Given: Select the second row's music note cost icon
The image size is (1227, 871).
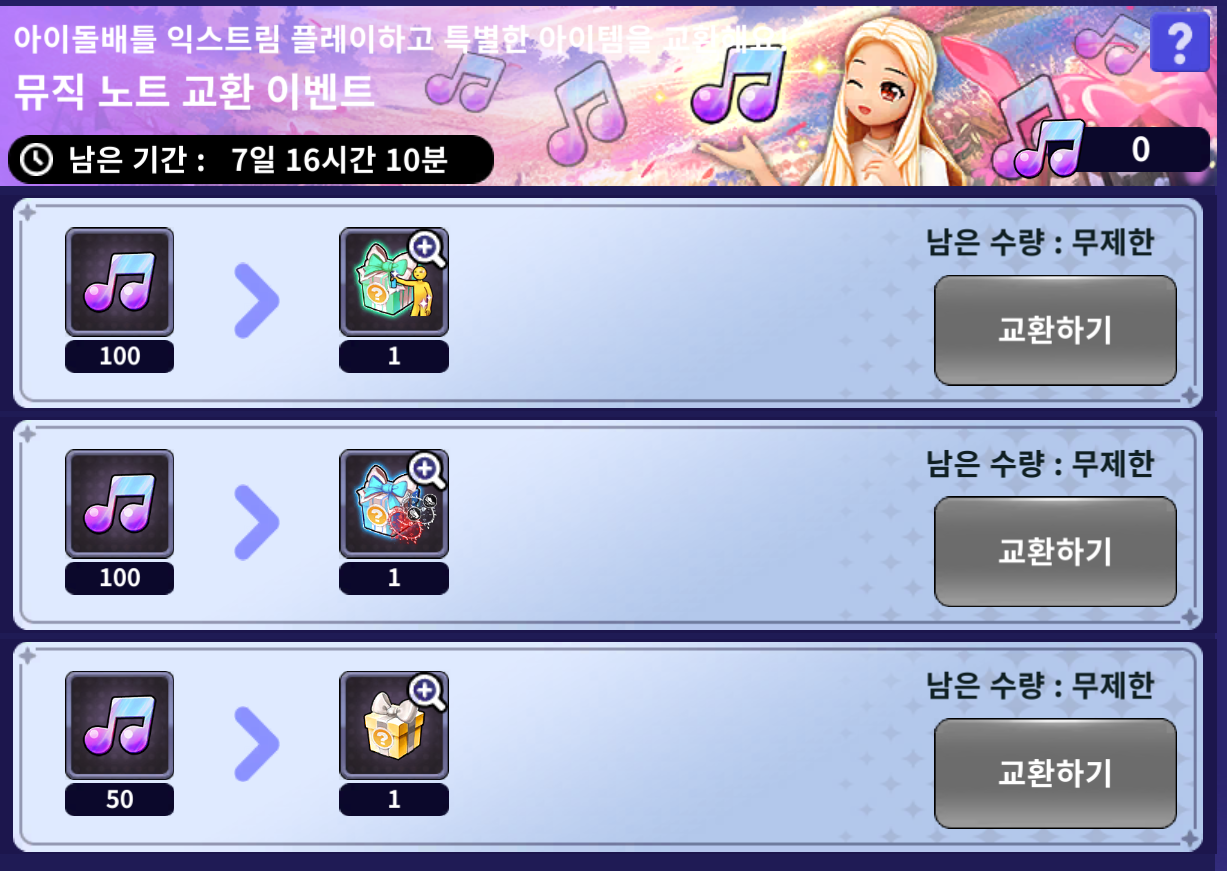Looking at the screenshot, I should tap(119, 504).
